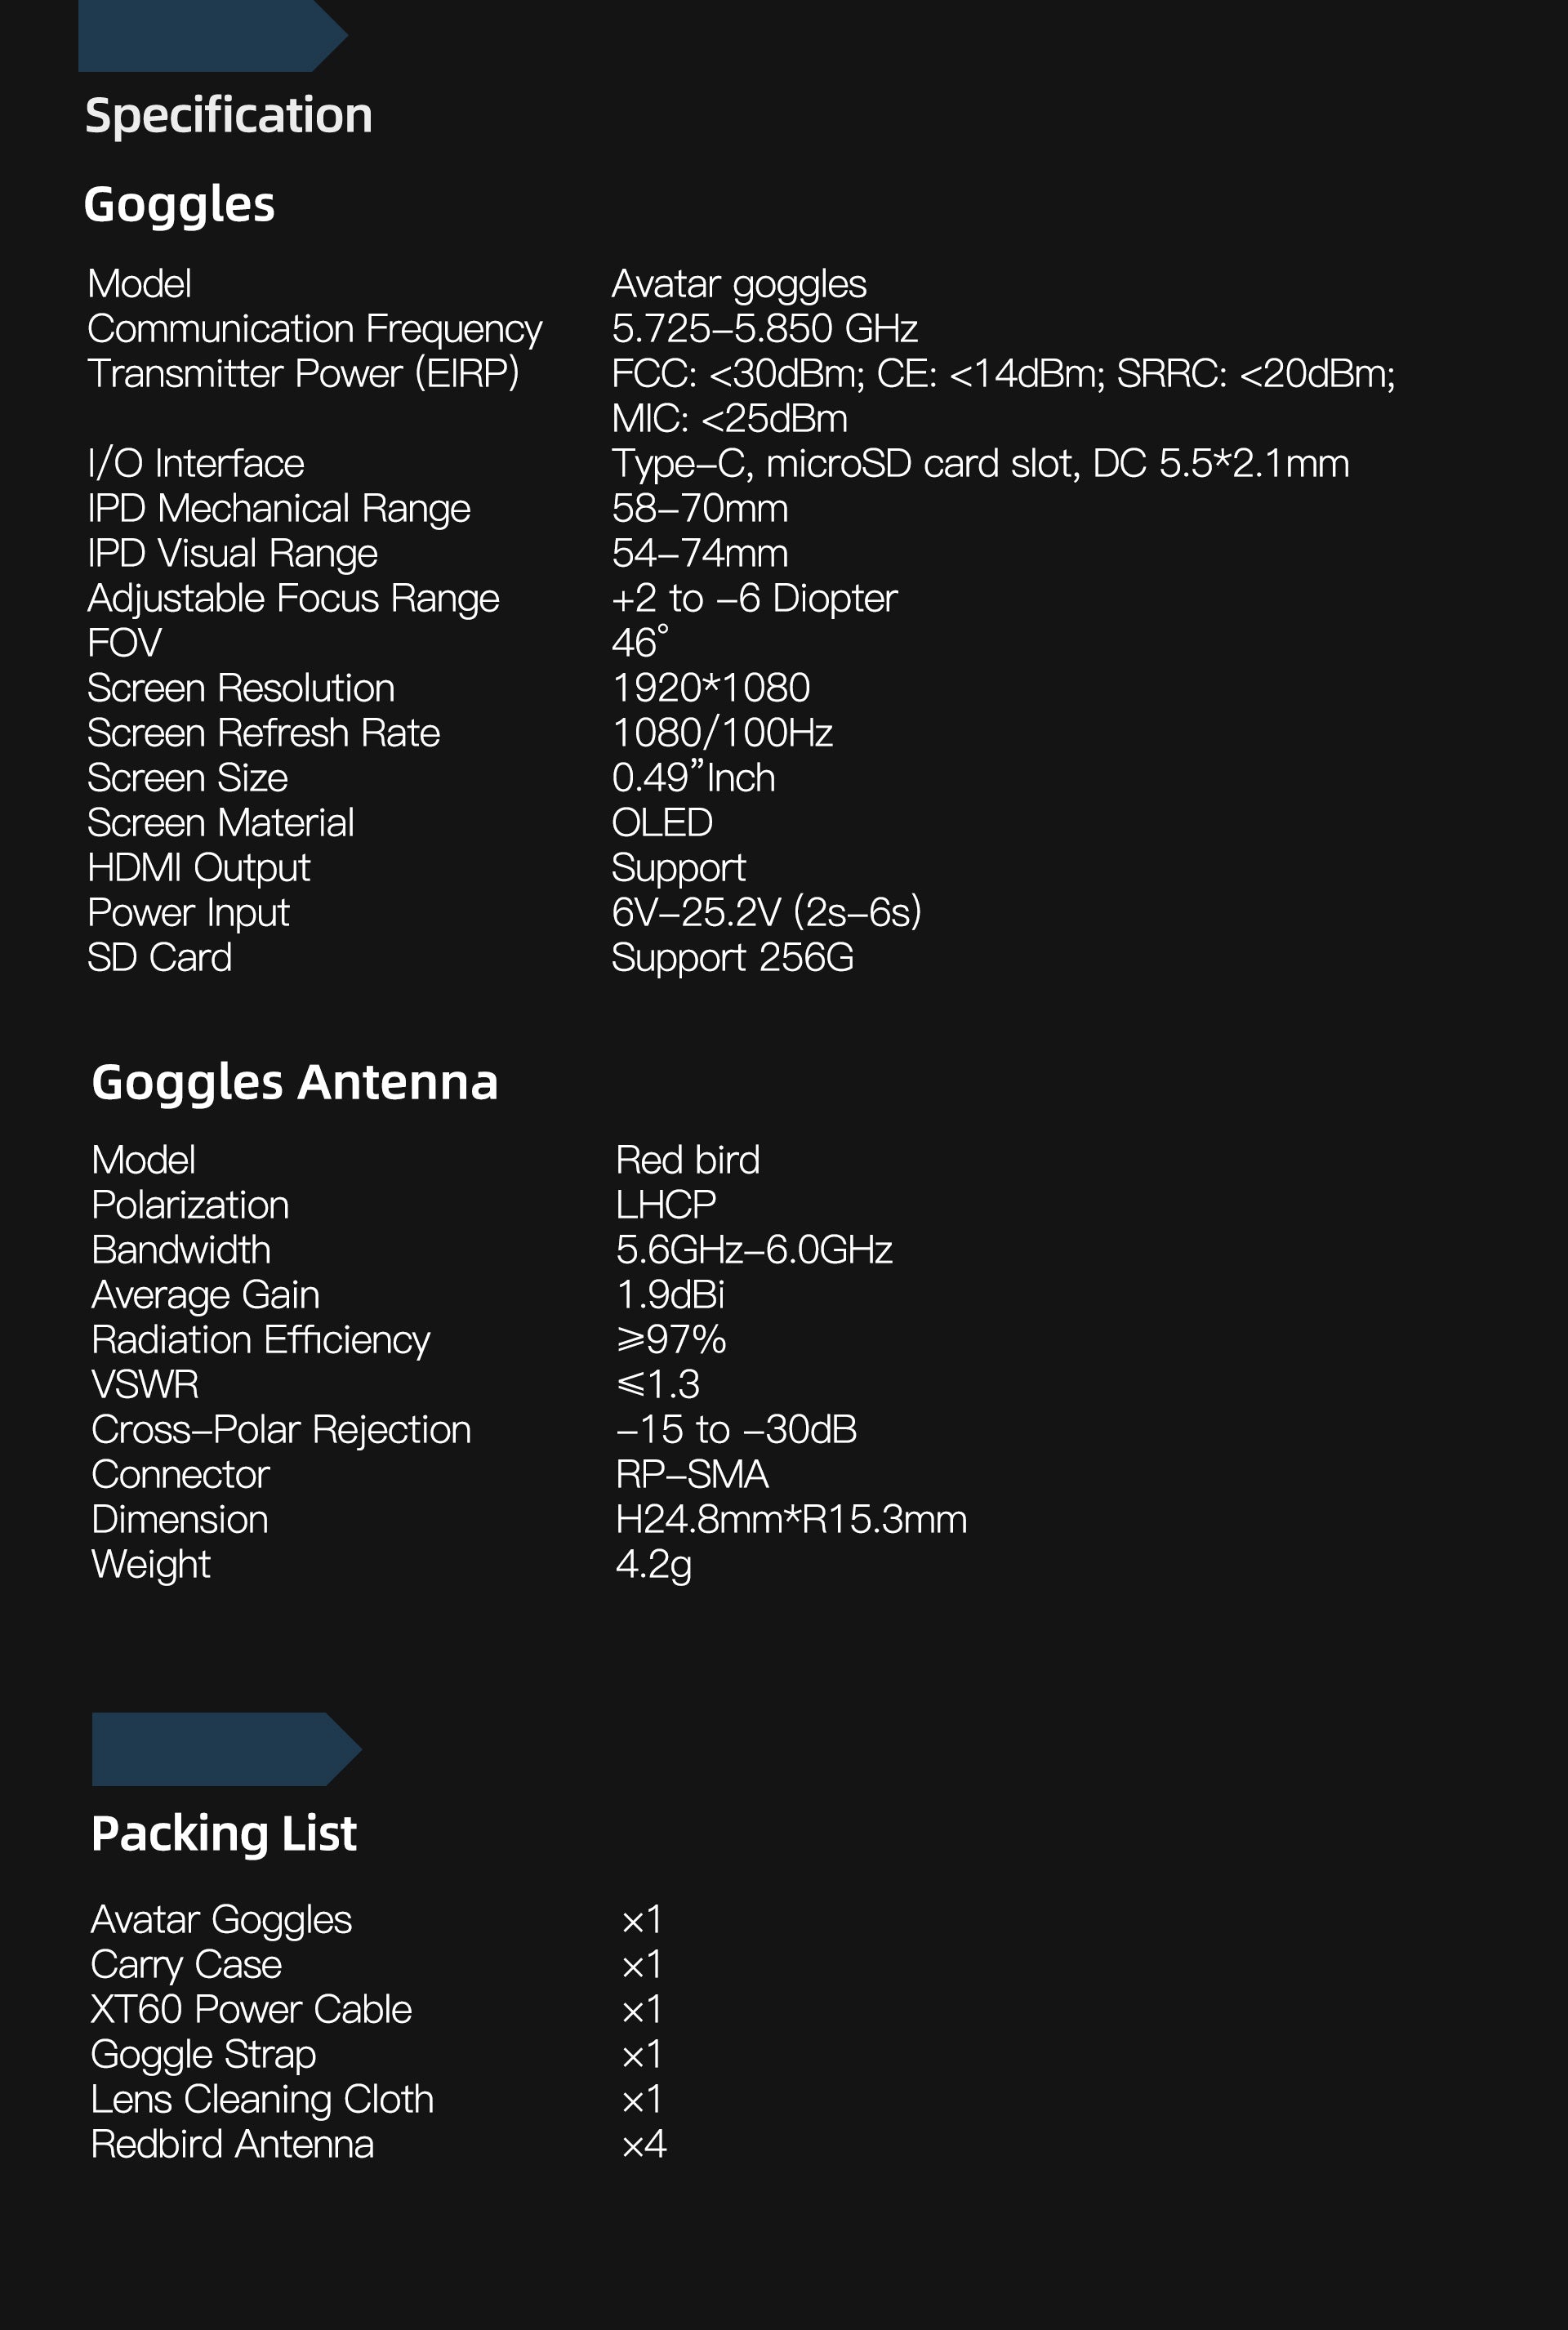The width and height of the screenshot is (1568, 2330).
Task: Click the XT60 Power Cable item
Action: pos(251,2009)
